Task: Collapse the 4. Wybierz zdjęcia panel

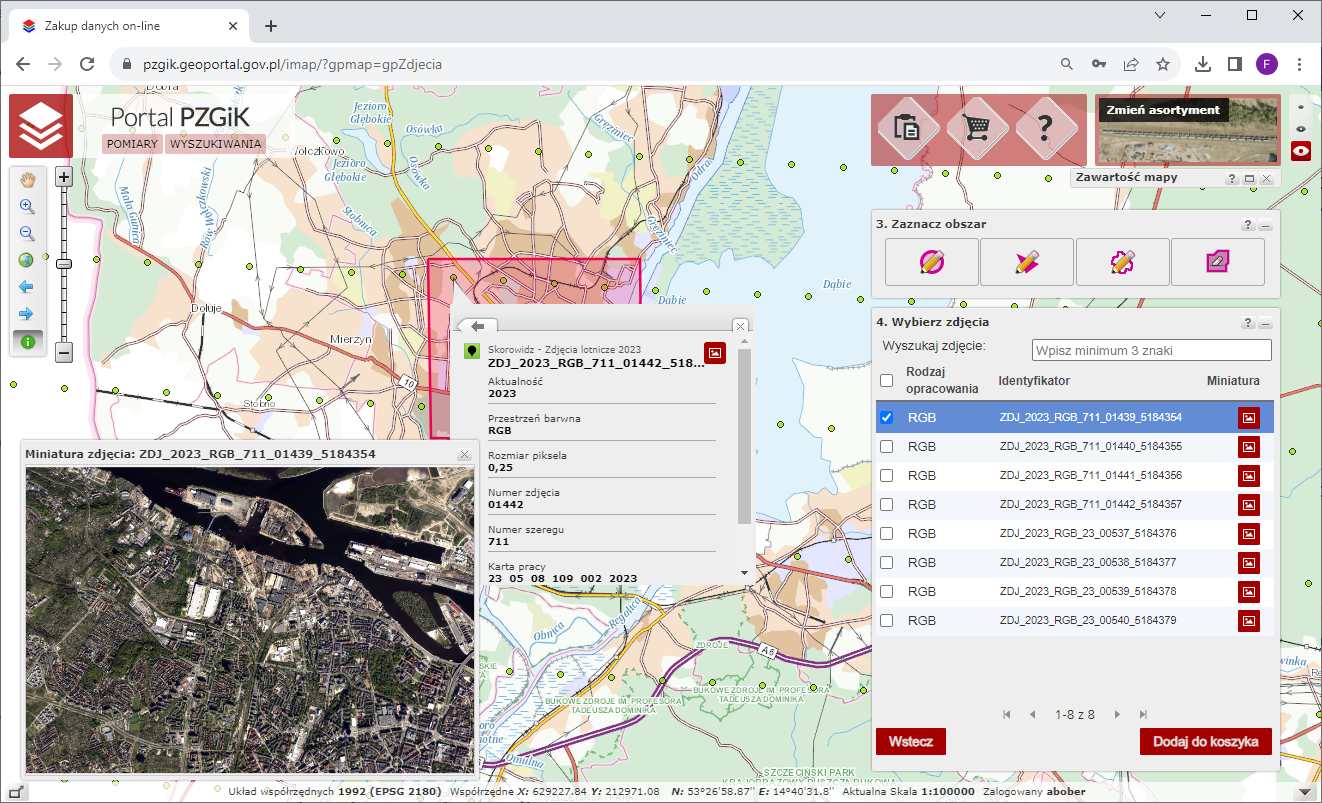Action: click(x=1265, y=323)
